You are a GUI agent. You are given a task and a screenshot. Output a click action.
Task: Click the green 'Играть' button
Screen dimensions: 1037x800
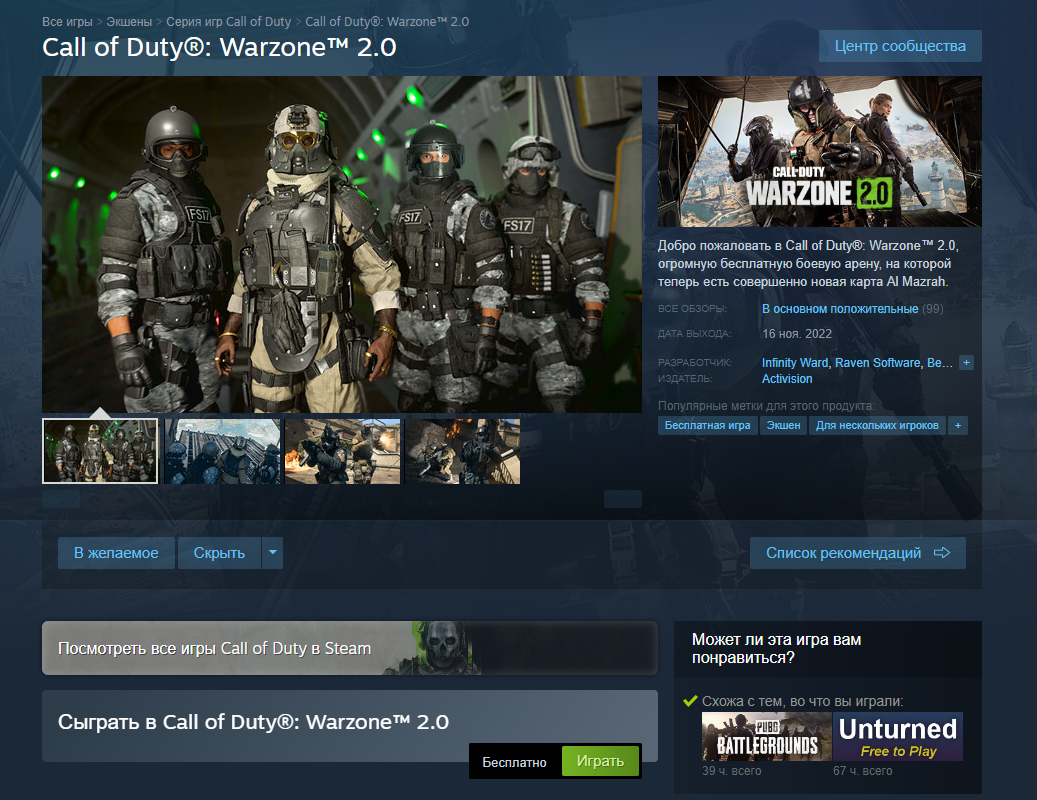click(600, 761)
